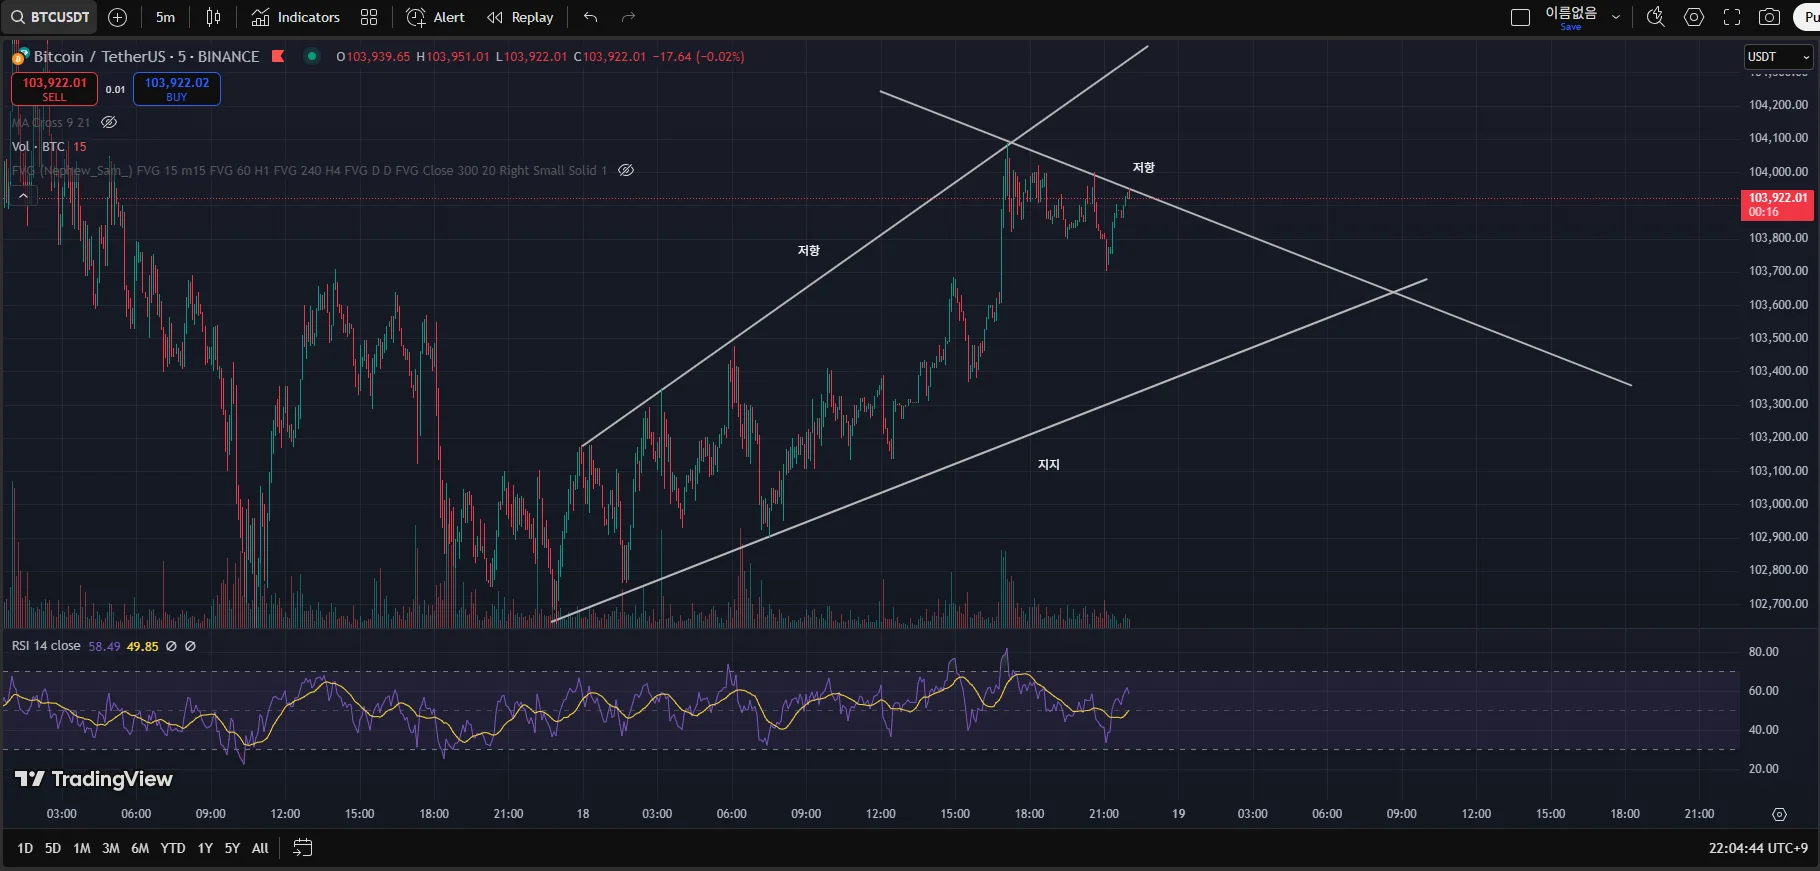This screenshot has width=1820, height=871.
Task: Select the Vol · BTC indicator legend
Action: pyautogui.click(x=38, y=147)
